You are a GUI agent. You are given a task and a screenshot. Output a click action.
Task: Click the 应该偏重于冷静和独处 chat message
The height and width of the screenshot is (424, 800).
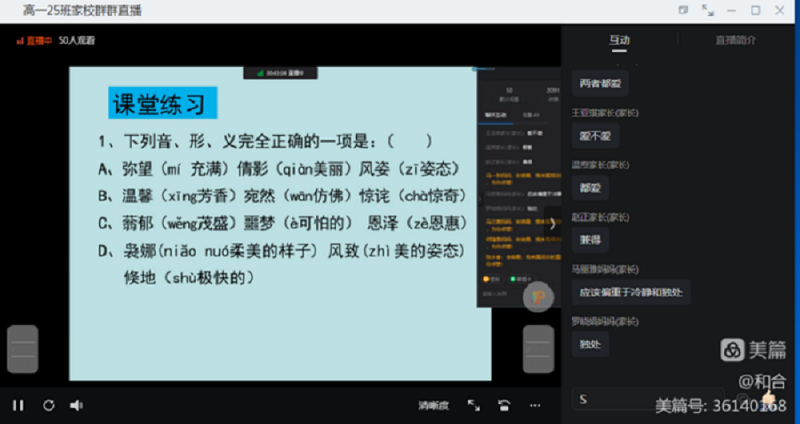(x=631, y=293)
